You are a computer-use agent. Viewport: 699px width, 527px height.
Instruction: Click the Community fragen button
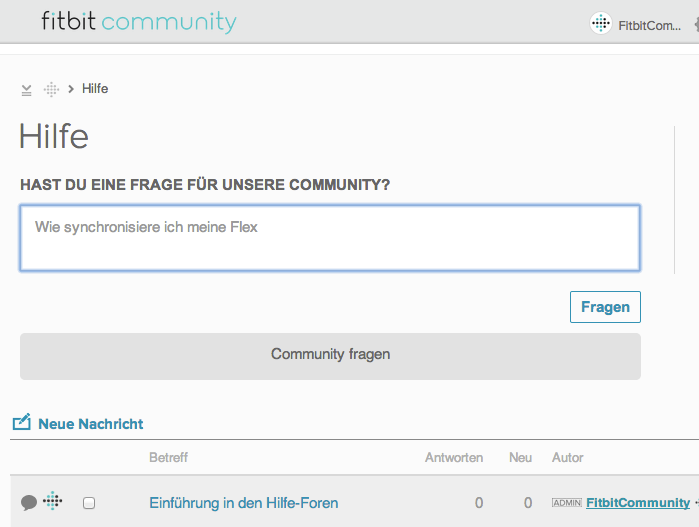330,356
